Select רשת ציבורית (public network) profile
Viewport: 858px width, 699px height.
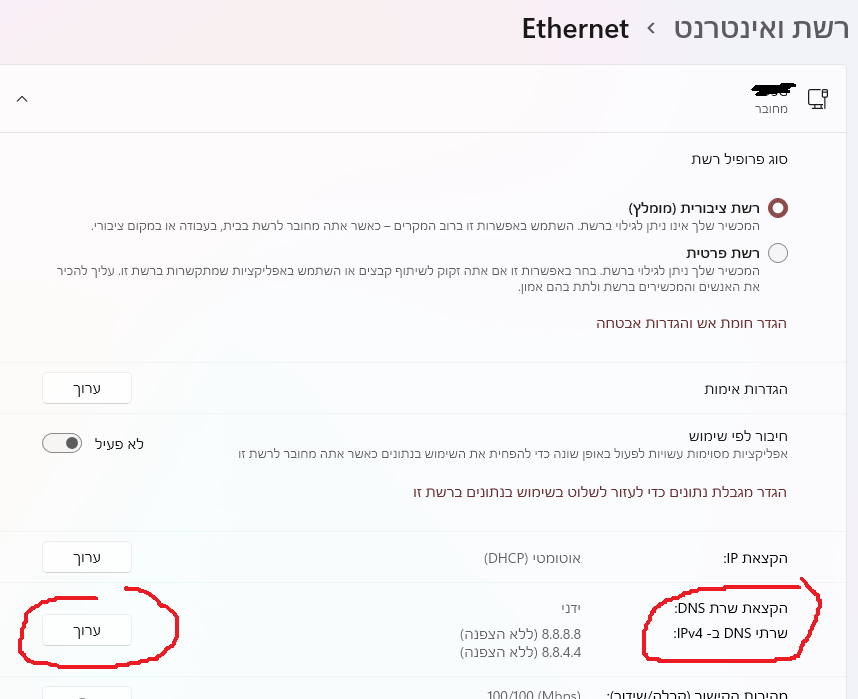click(778, 208)
